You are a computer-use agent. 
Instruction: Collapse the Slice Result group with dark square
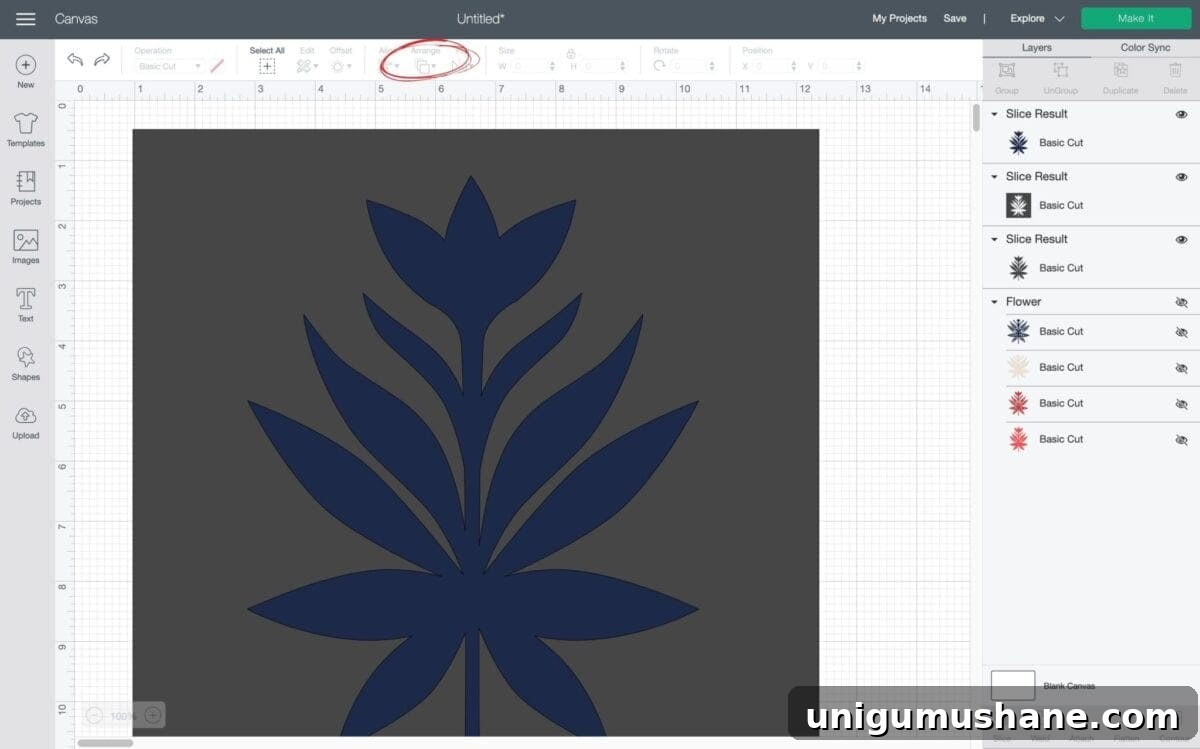pos(994,177)
